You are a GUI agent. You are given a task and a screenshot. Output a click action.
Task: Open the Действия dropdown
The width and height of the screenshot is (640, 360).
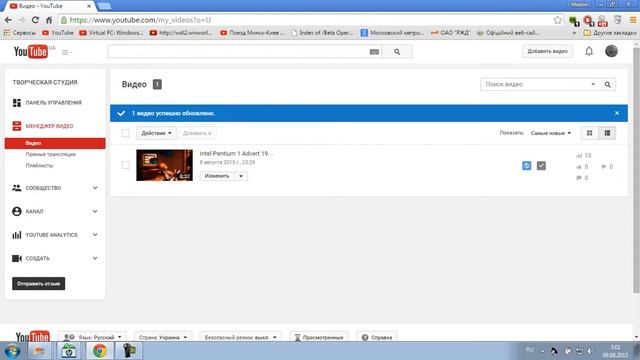tap(156, 133)
